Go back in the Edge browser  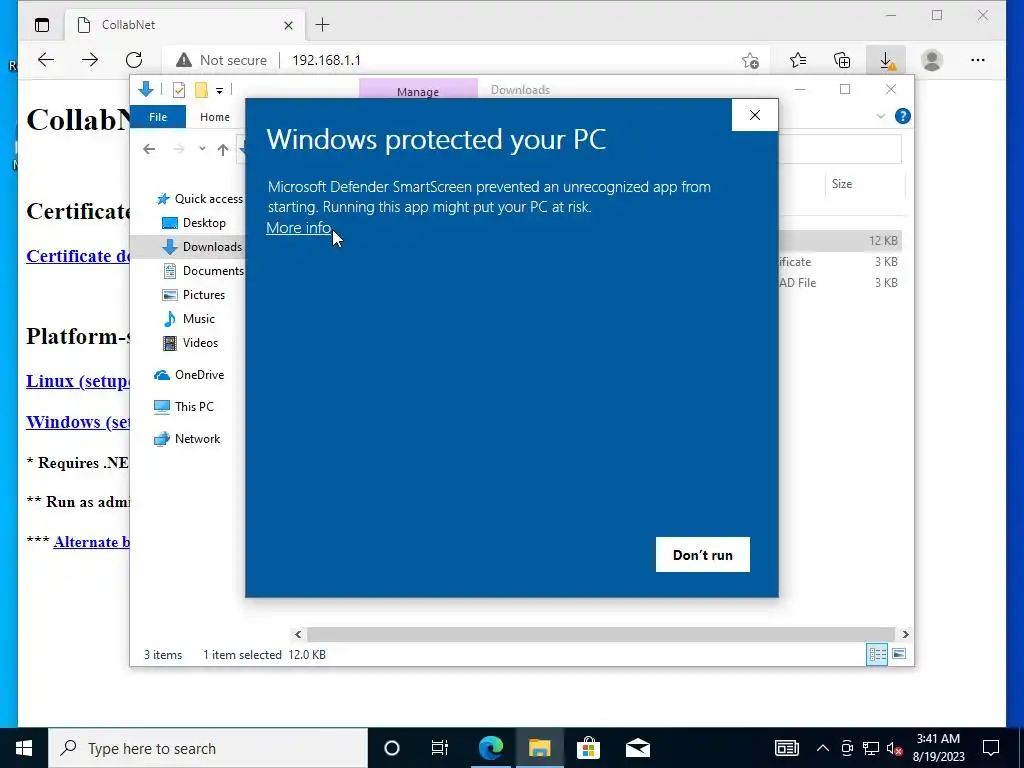[46, 60]
